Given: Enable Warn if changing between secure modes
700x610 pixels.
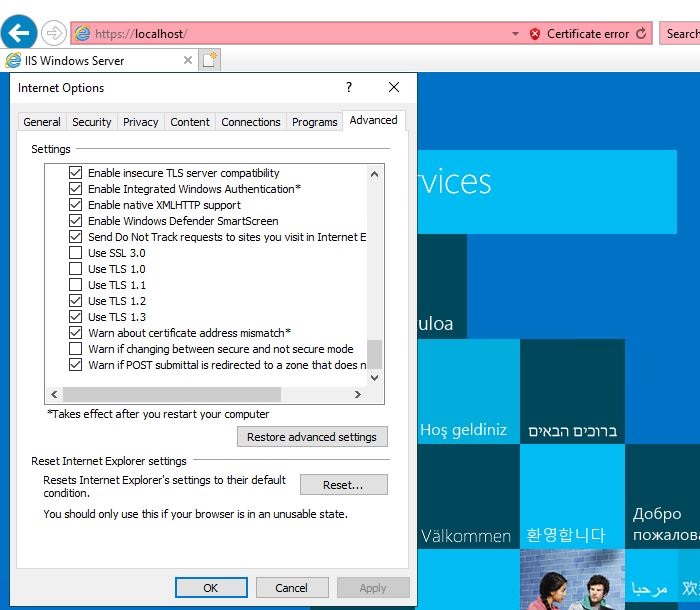Looking at the screenshot, I should [75, 348].
